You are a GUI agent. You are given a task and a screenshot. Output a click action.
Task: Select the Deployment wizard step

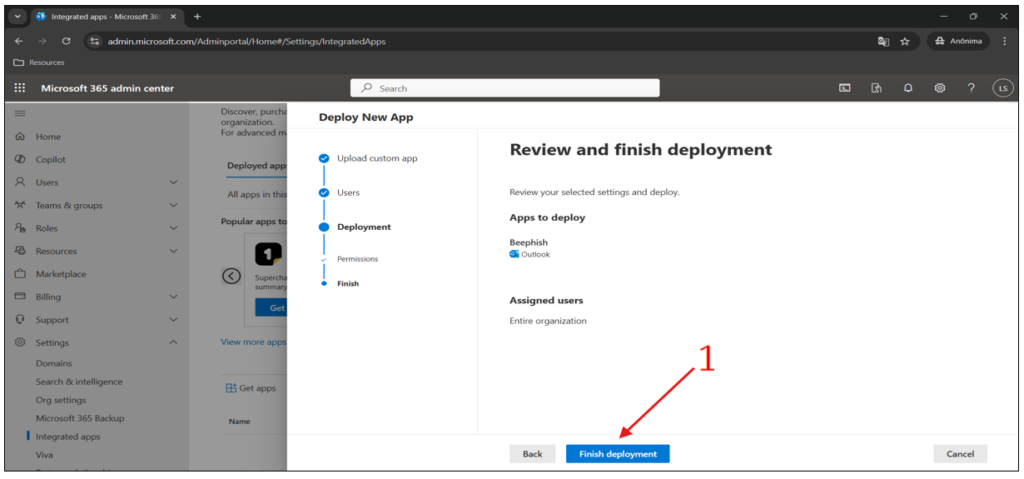[x=364, y=227]
